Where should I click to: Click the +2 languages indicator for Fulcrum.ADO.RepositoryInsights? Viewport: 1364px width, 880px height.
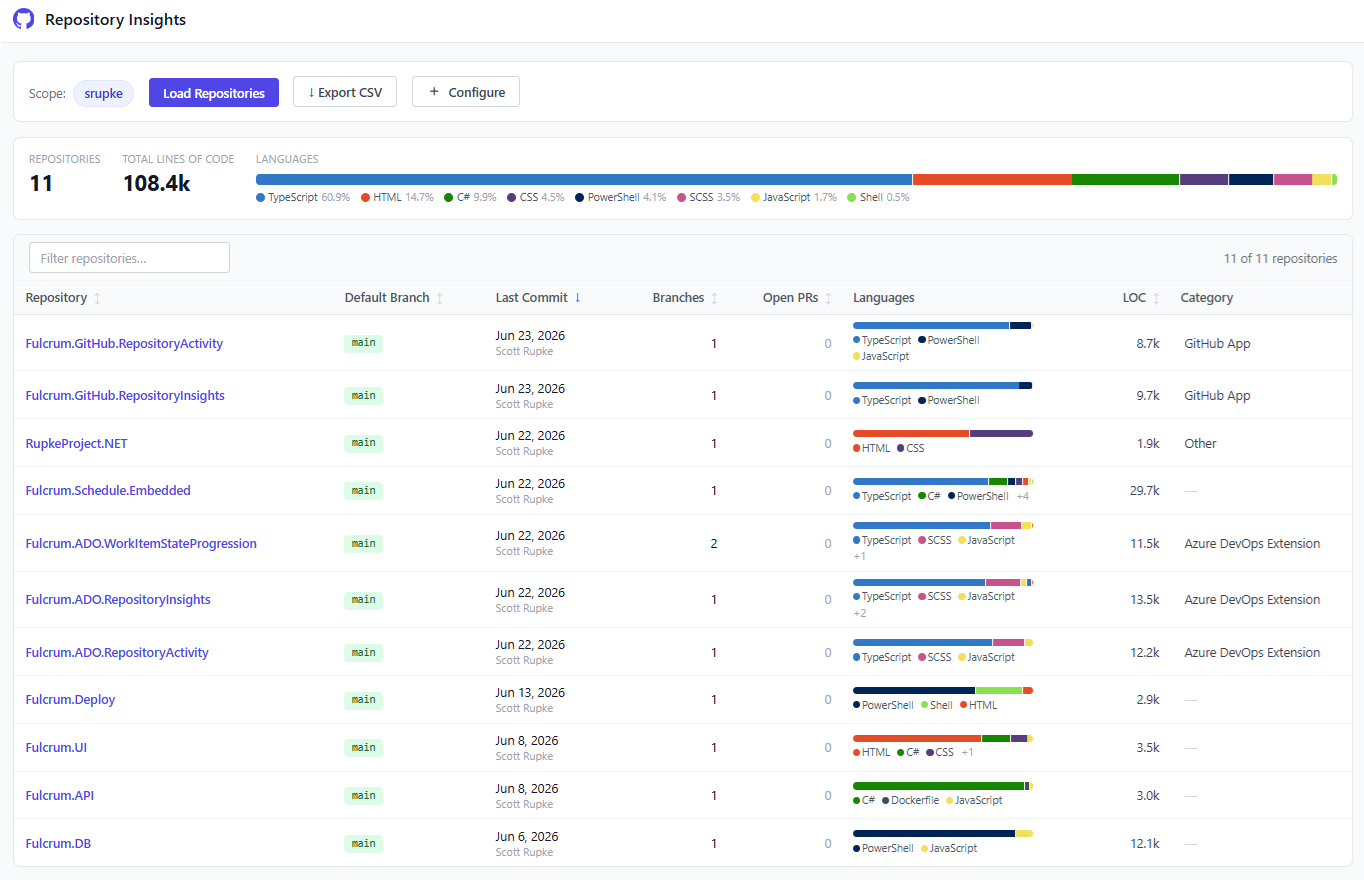click(x=860, y=613)
